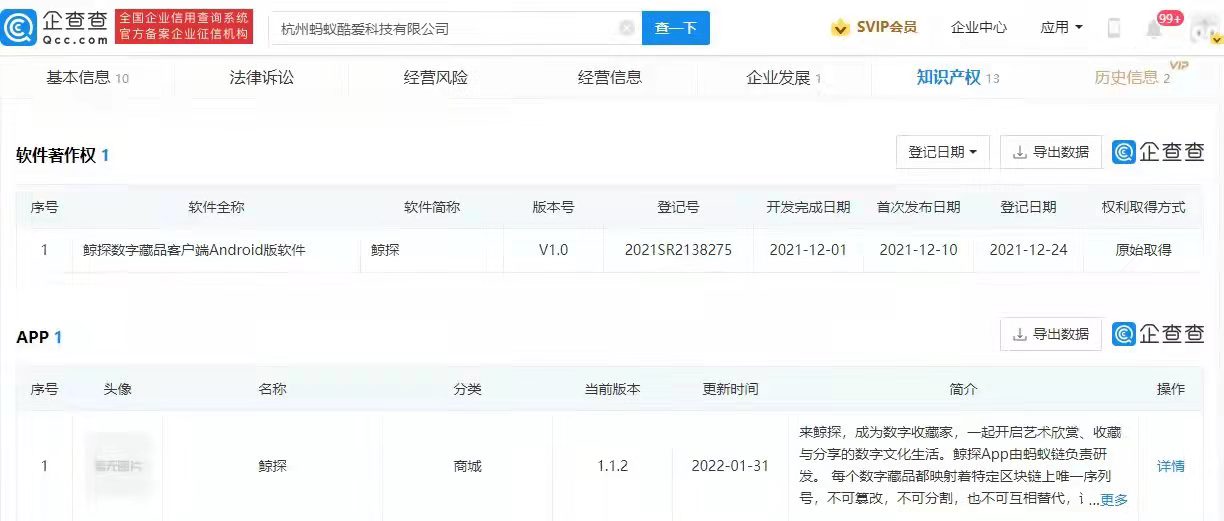Switch to the 知识产权 tab
The image size is (1224, 521).
(958, 78)
